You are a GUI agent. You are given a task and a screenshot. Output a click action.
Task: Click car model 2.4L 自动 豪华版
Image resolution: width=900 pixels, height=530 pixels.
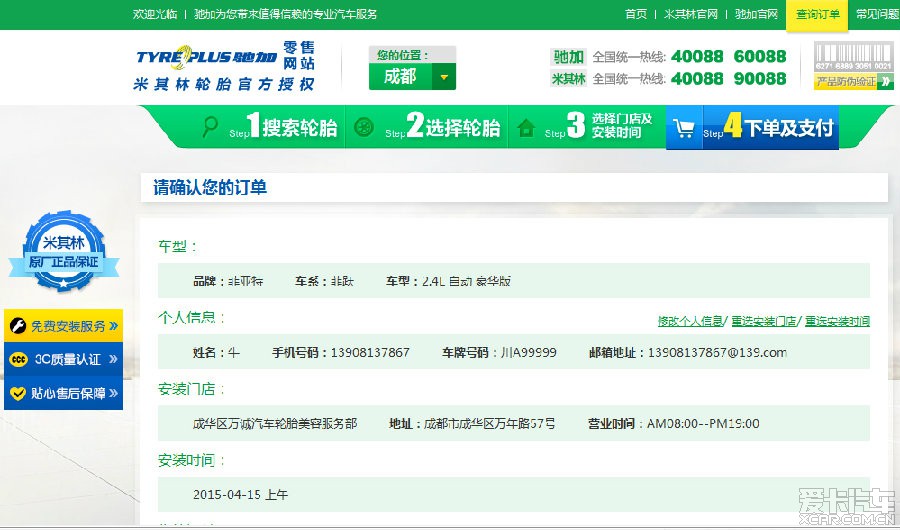click(x=466, y=281)
